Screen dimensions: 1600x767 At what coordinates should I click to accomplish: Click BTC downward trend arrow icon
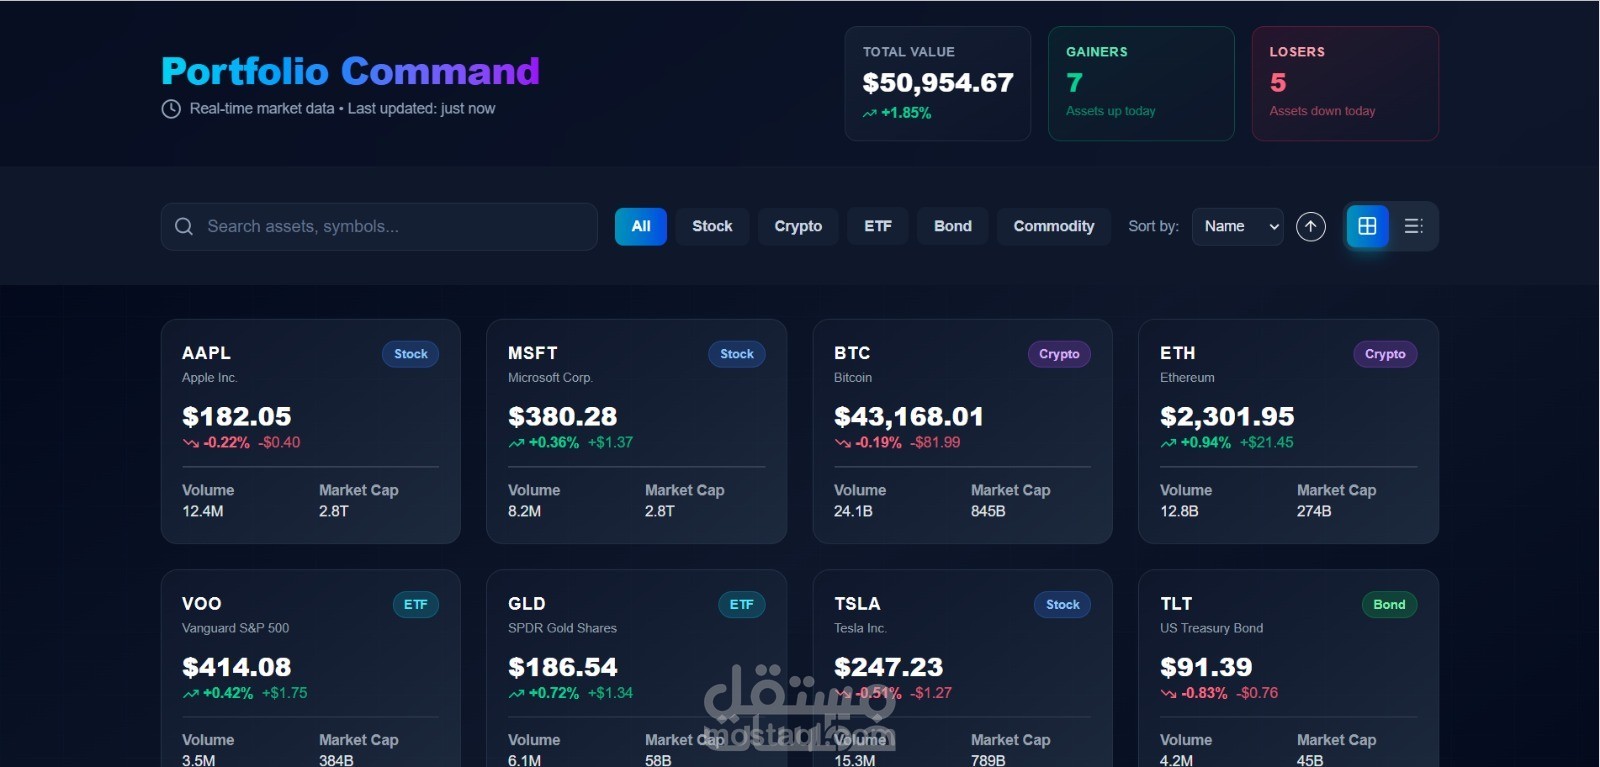tap(843, 443)
